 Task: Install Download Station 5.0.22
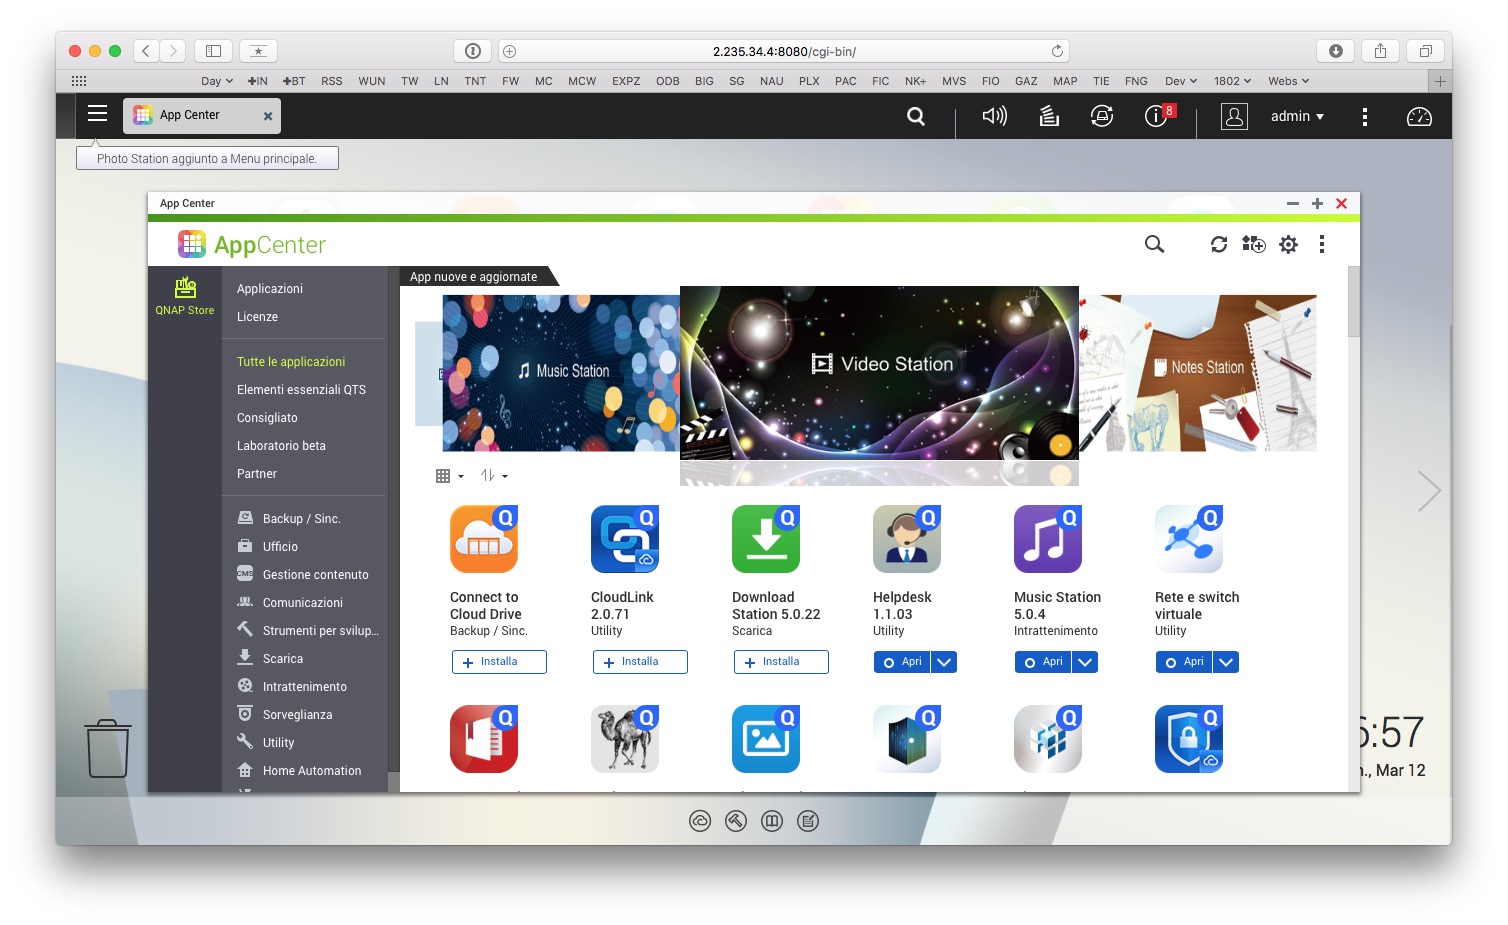click(781, 662)
